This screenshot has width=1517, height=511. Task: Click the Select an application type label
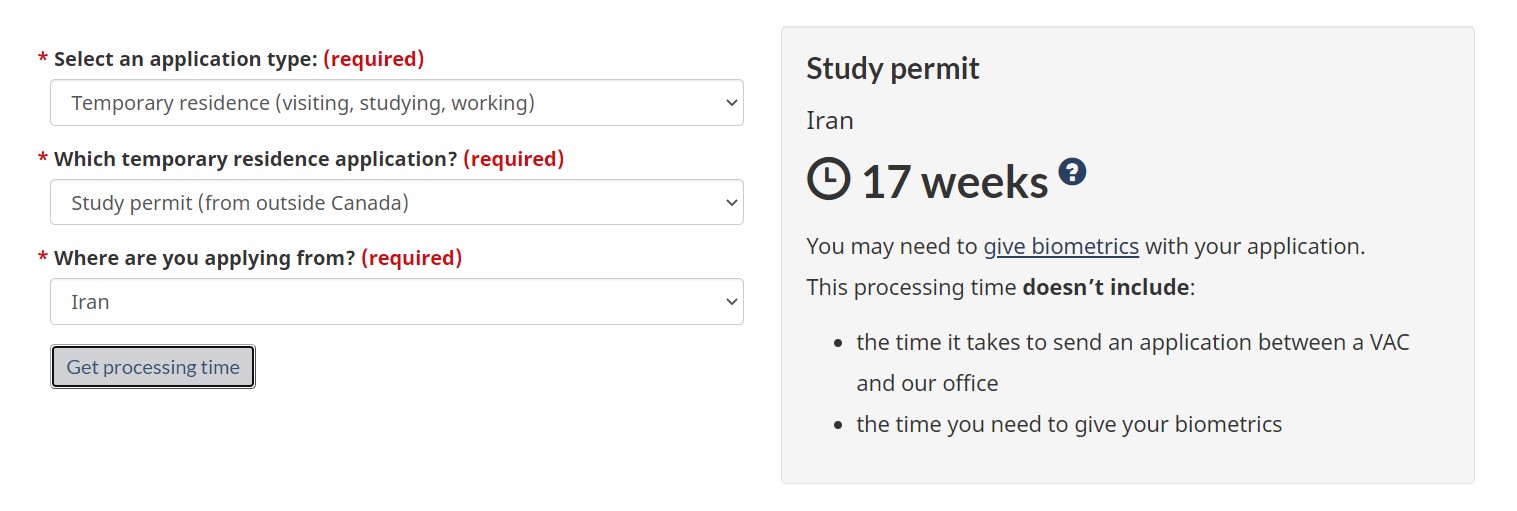[x=186, y=59]
